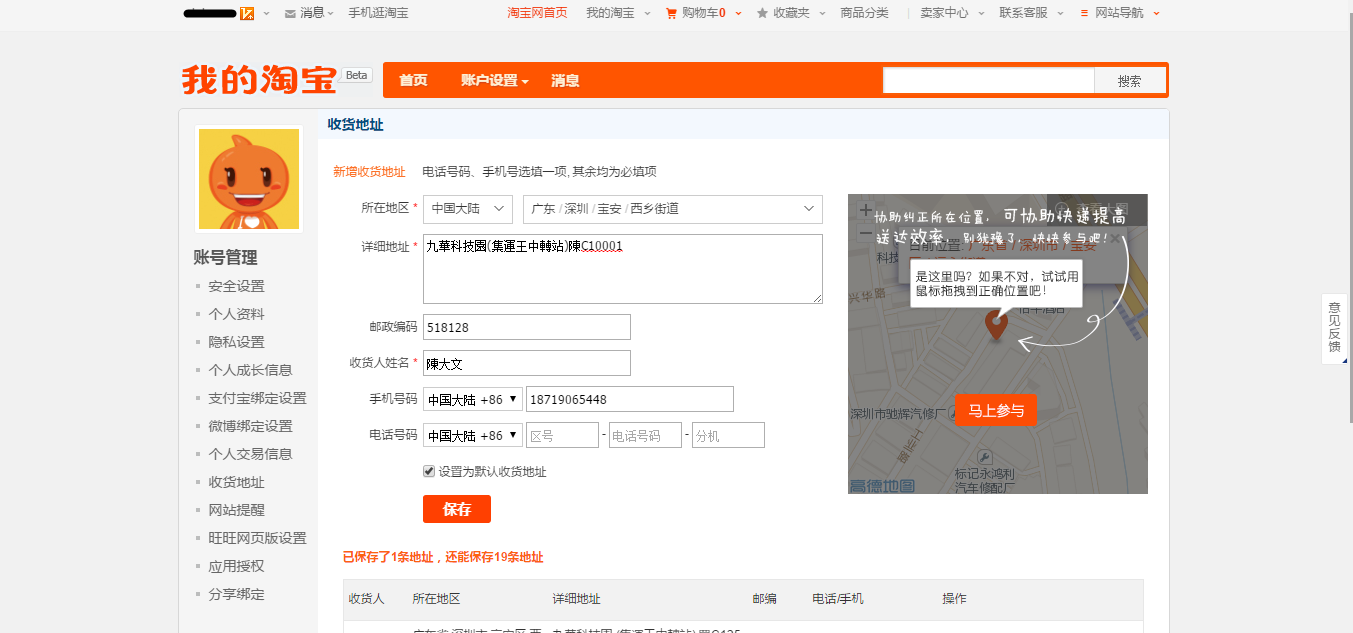
Task: Expand the 账户设置 menu
Action: tap(494, 80)
